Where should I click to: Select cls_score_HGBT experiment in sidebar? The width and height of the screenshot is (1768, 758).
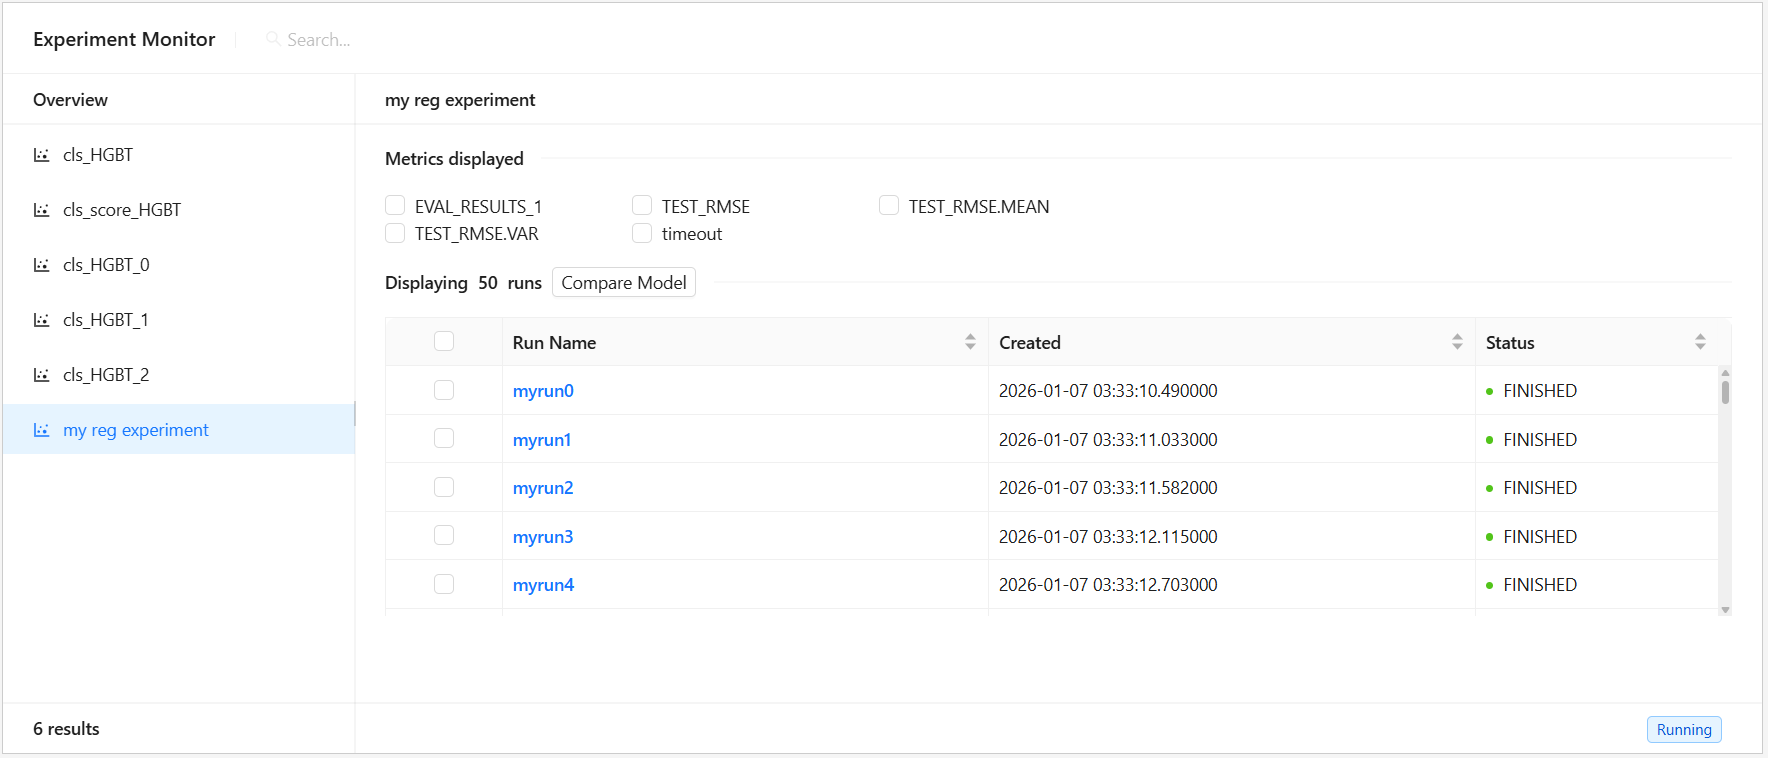tap(122, 210)
